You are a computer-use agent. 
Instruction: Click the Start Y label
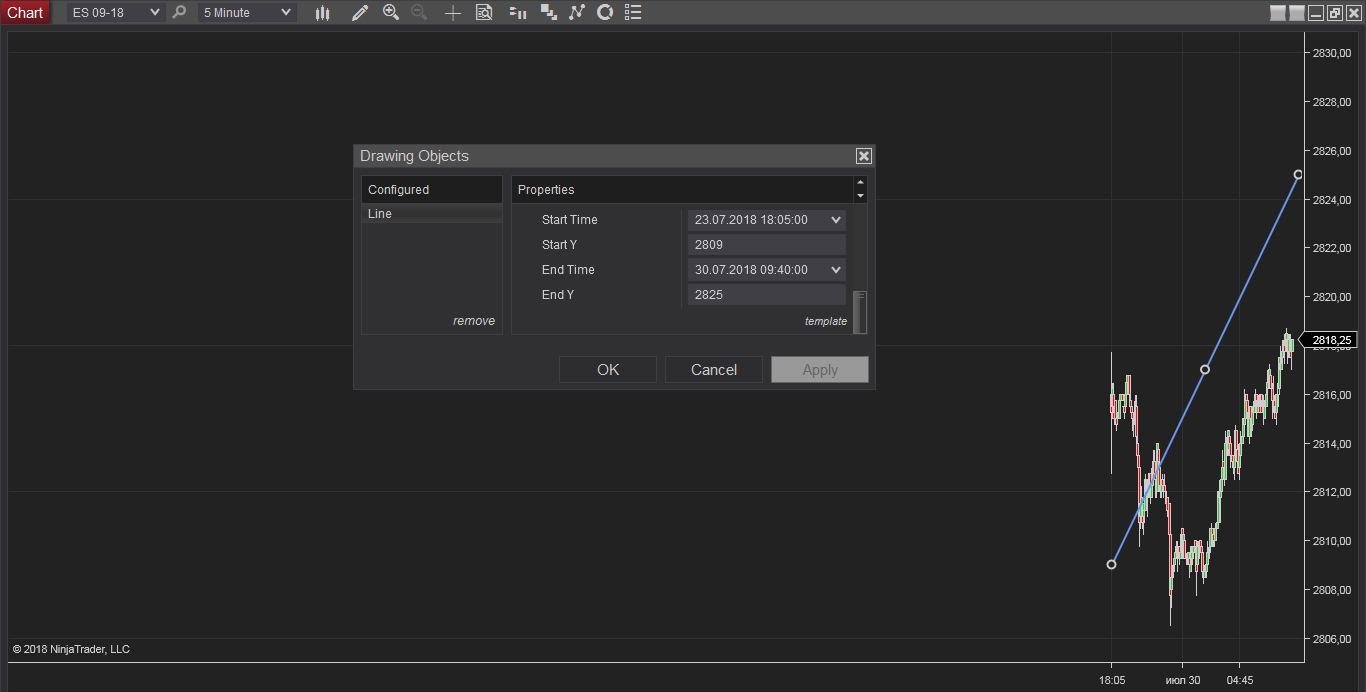tap(559, 245)
